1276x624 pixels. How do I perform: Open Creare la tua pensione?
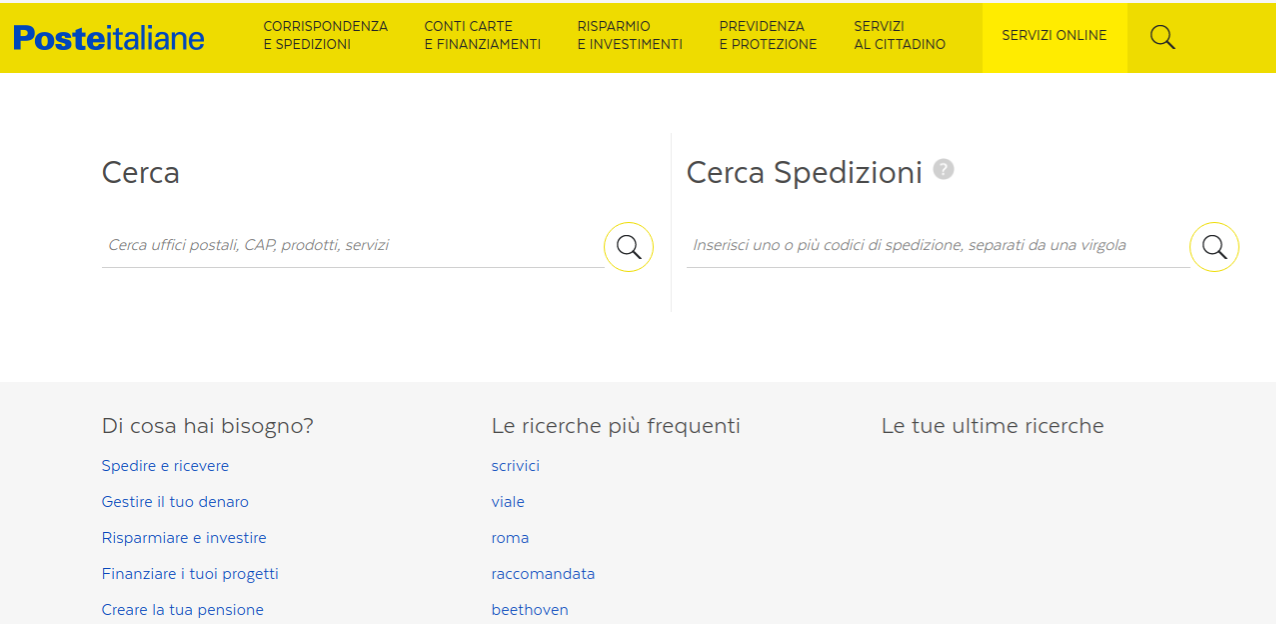point(182,609)
